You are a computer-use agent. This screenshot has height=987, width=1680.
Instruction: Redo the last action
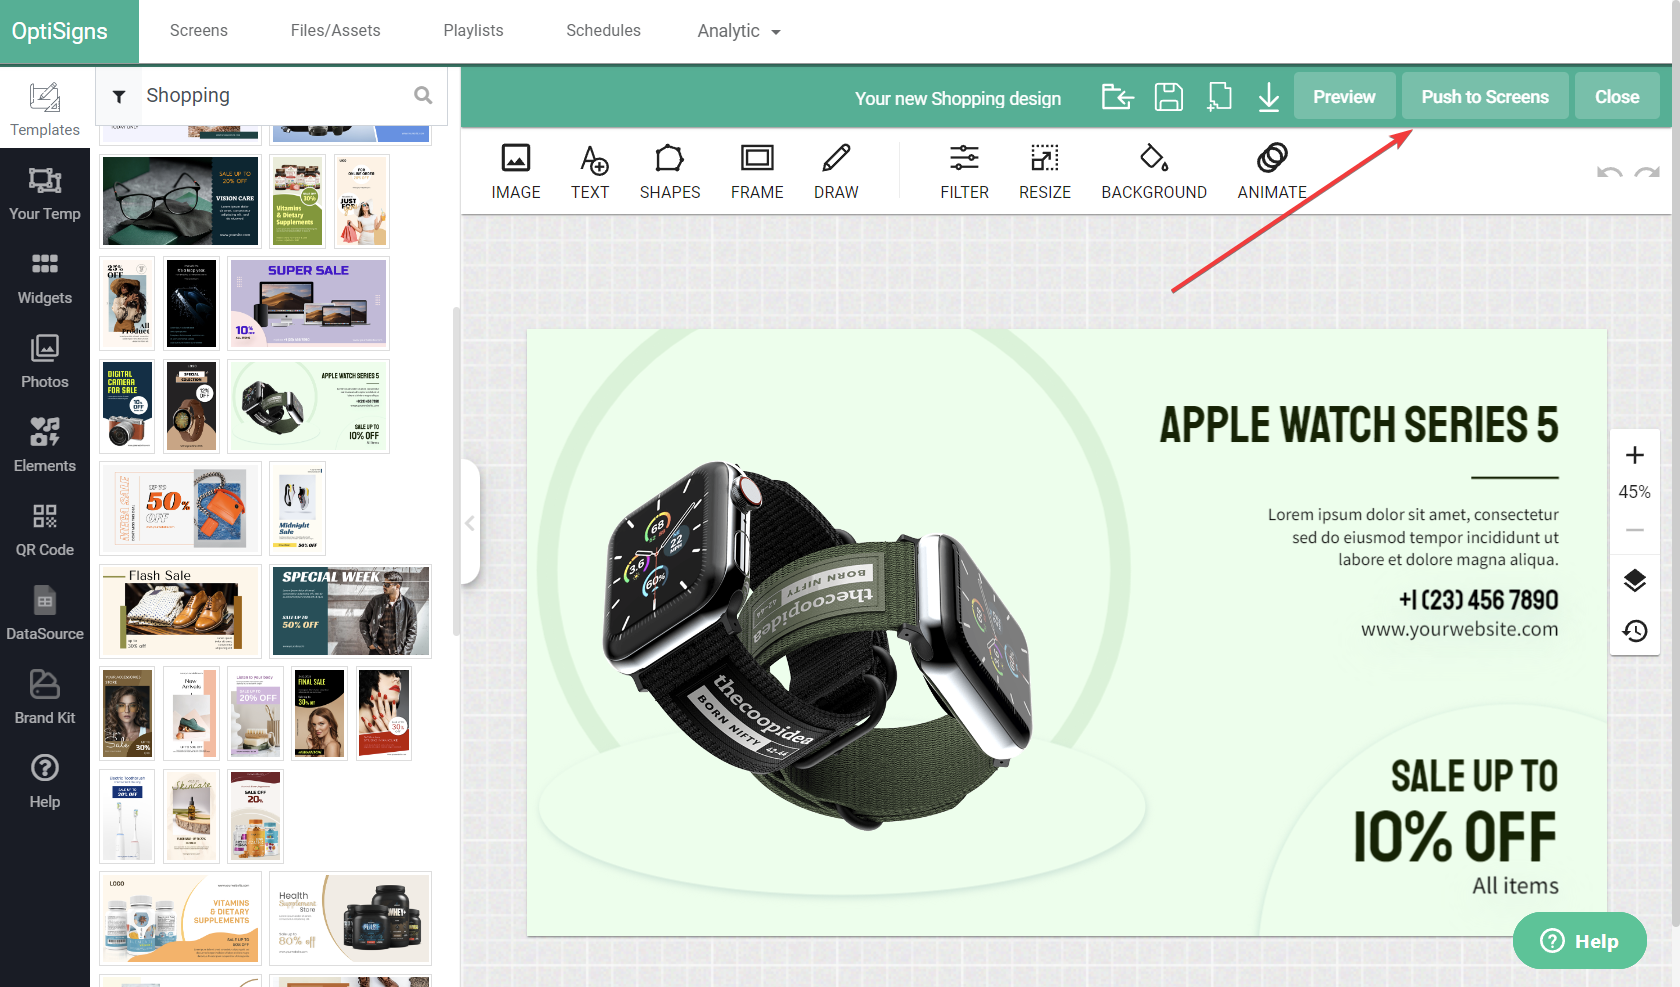tap(1647, 172)
